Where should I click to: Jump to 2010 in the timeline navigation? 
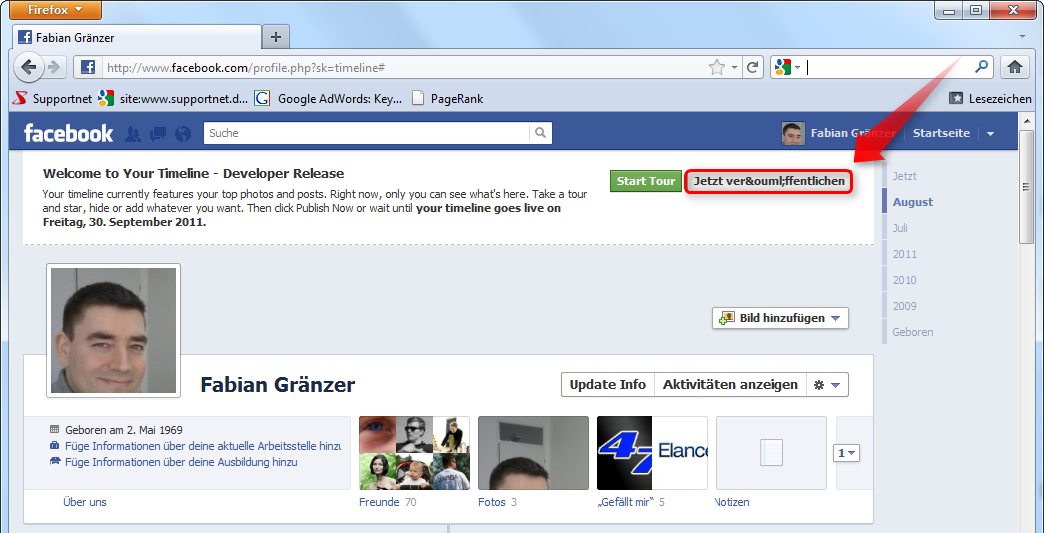(905, 279)
